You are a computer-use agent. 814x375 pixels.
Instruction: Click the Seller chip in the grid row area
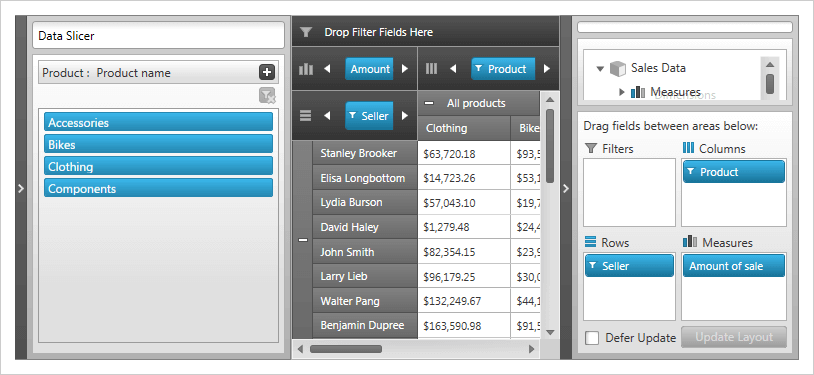369,115
